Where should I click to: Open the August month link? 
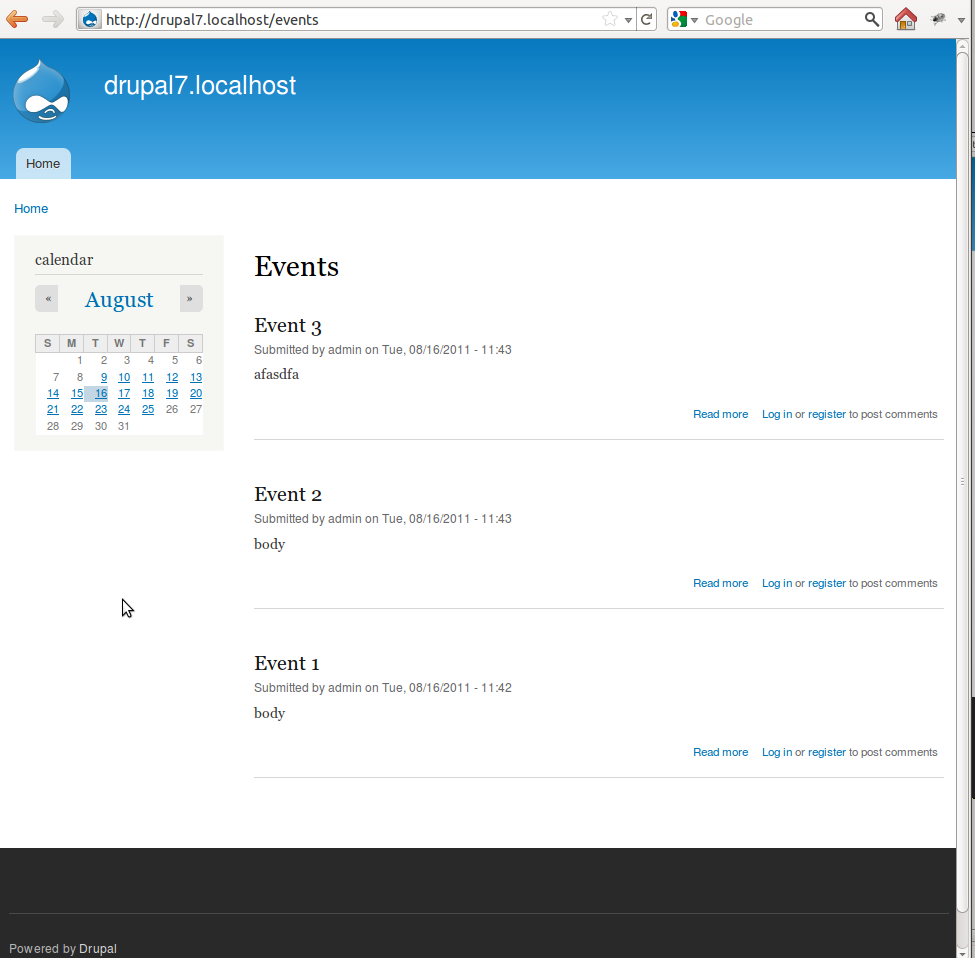click(x=119, y=300)
